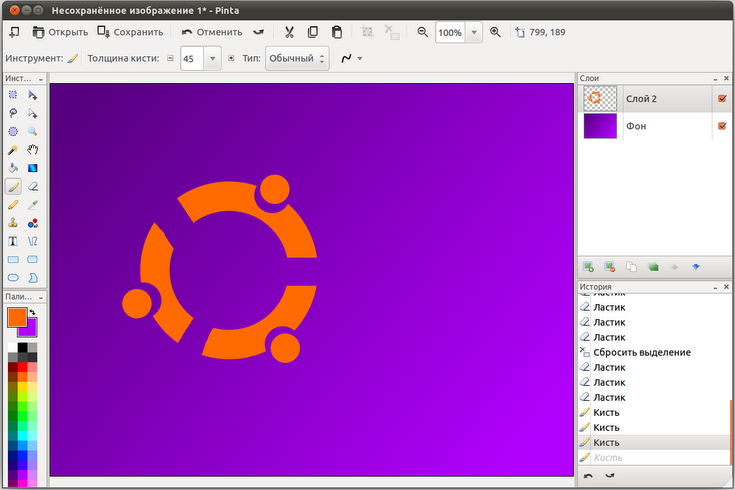Click the Zoom In magnifier
The image size is (735, 490).
click(495, 32)
